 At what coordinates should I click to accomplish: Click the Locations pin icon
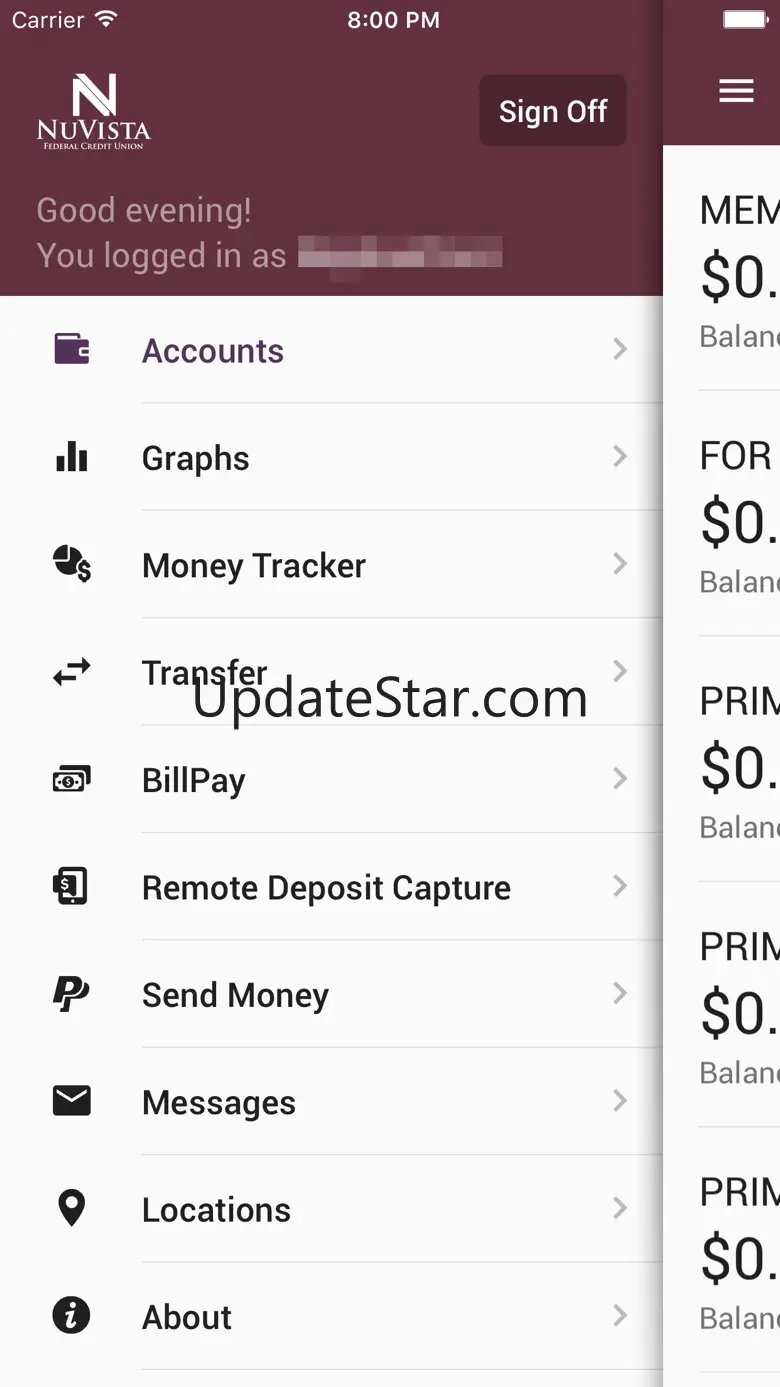(72, 1209)
